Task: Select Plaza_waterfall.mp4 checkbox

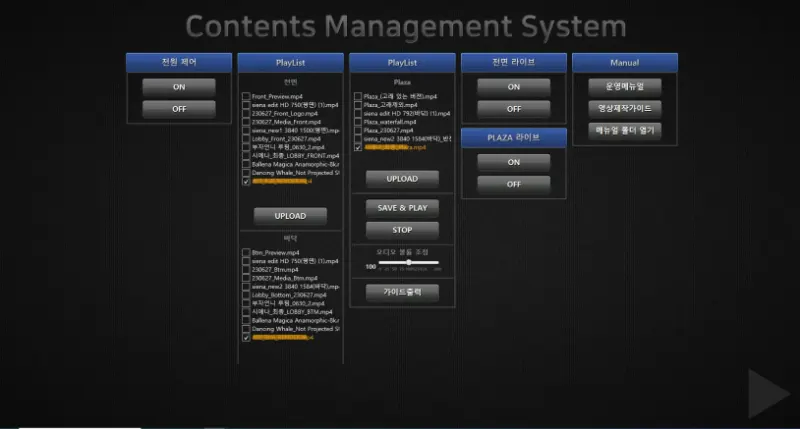Action: coord(358,122)
